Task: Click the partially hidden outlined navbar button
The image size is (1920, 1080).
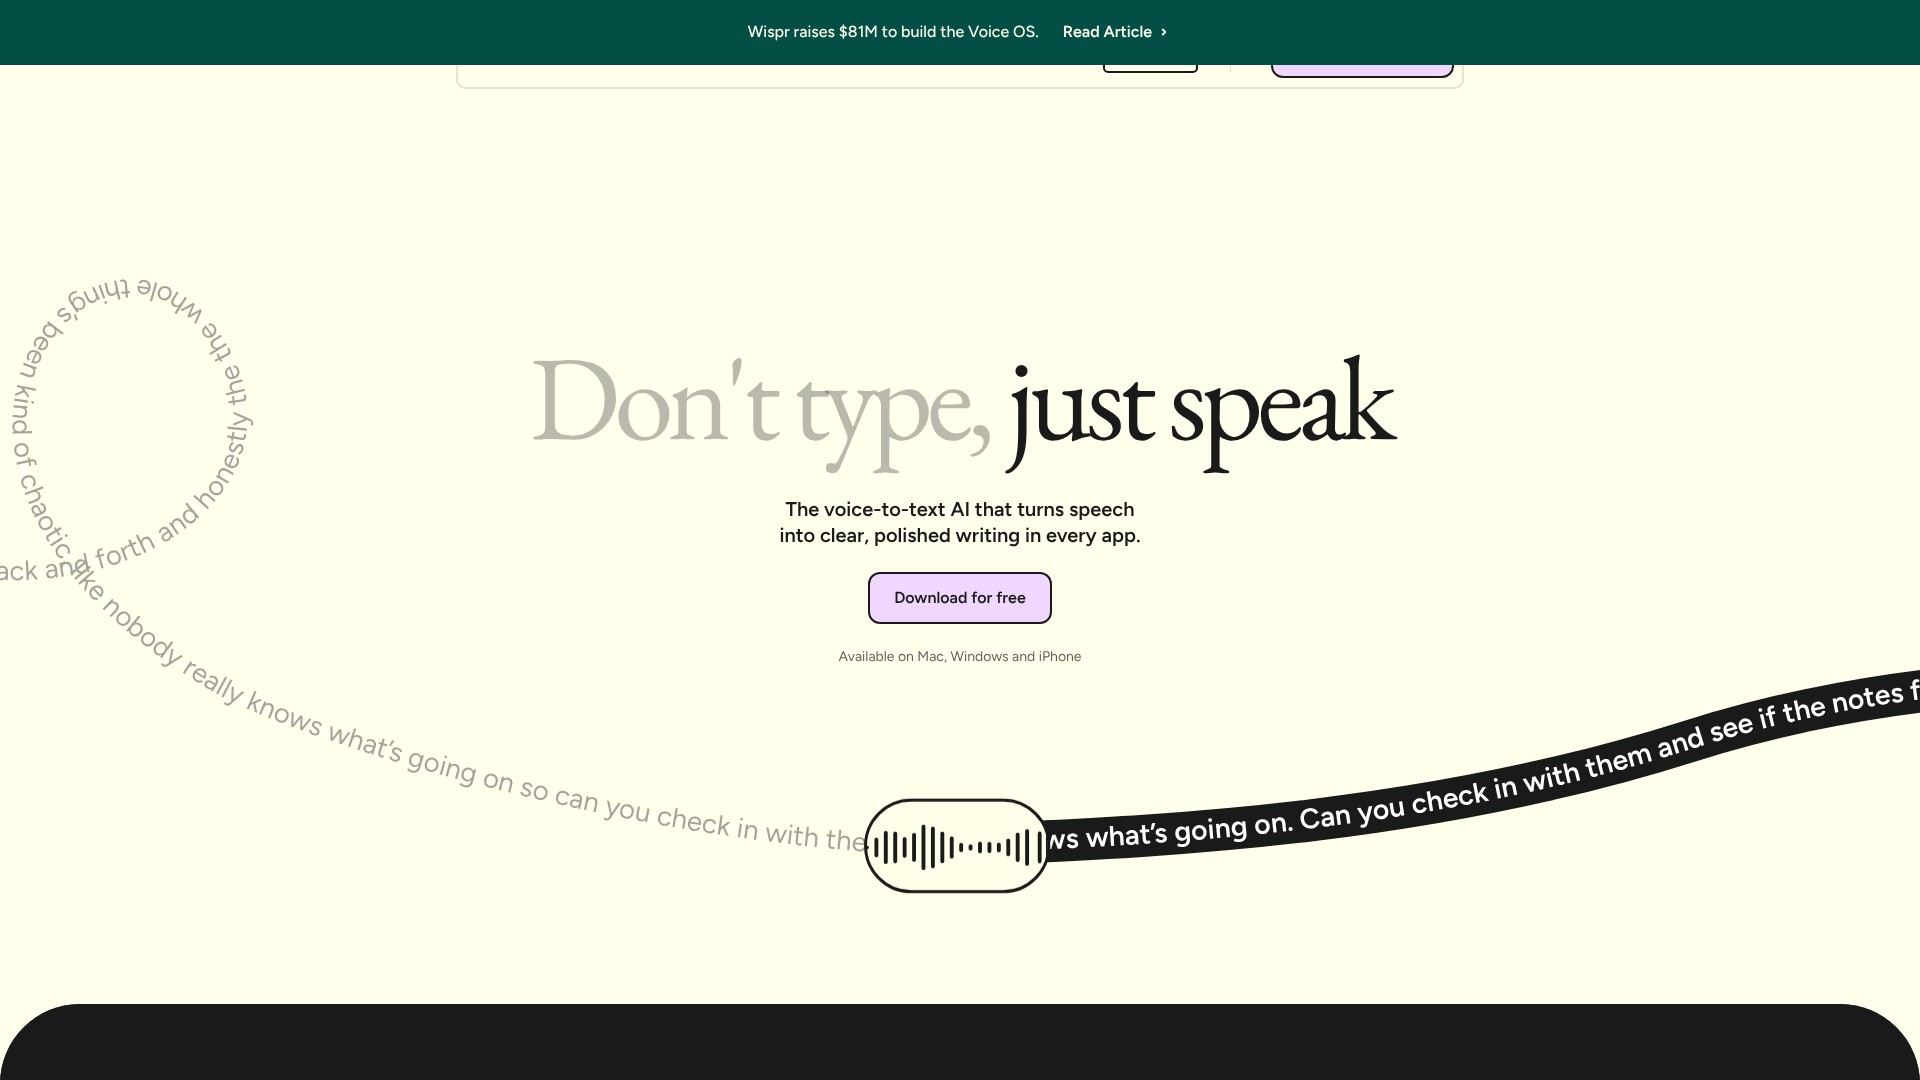Action: [x=1150, y=69]
